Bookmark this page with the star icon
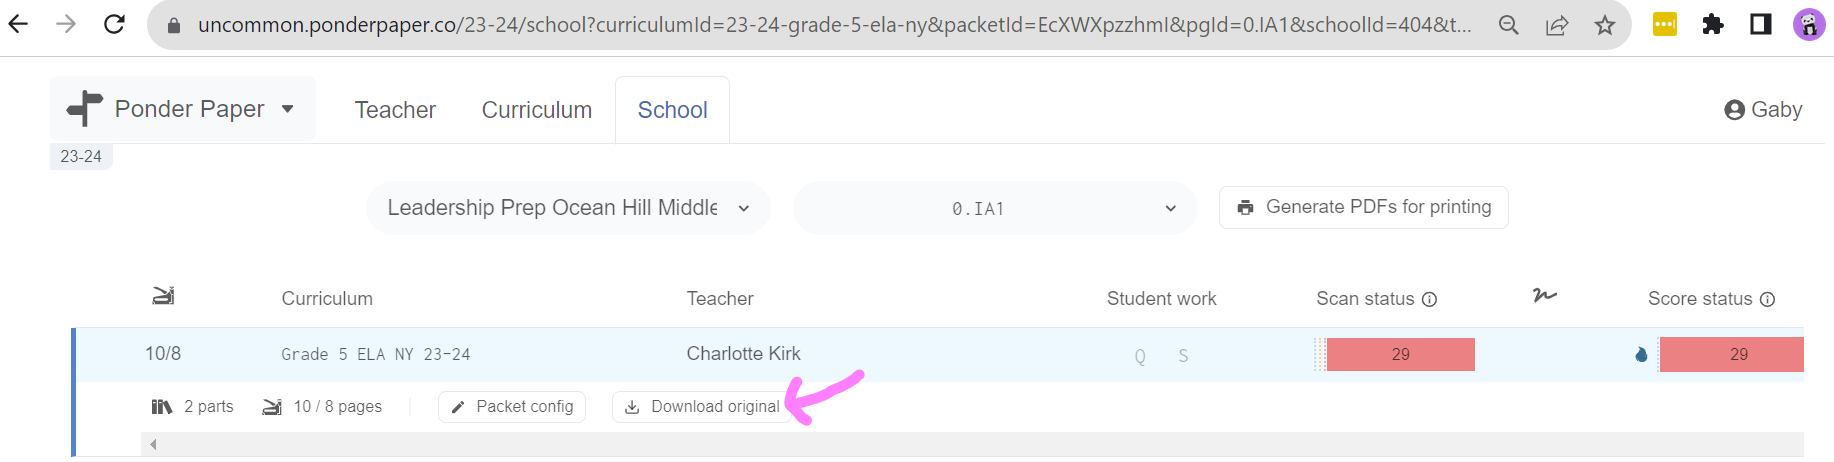The image size is (1834, 462). (x=1605, y=25)
